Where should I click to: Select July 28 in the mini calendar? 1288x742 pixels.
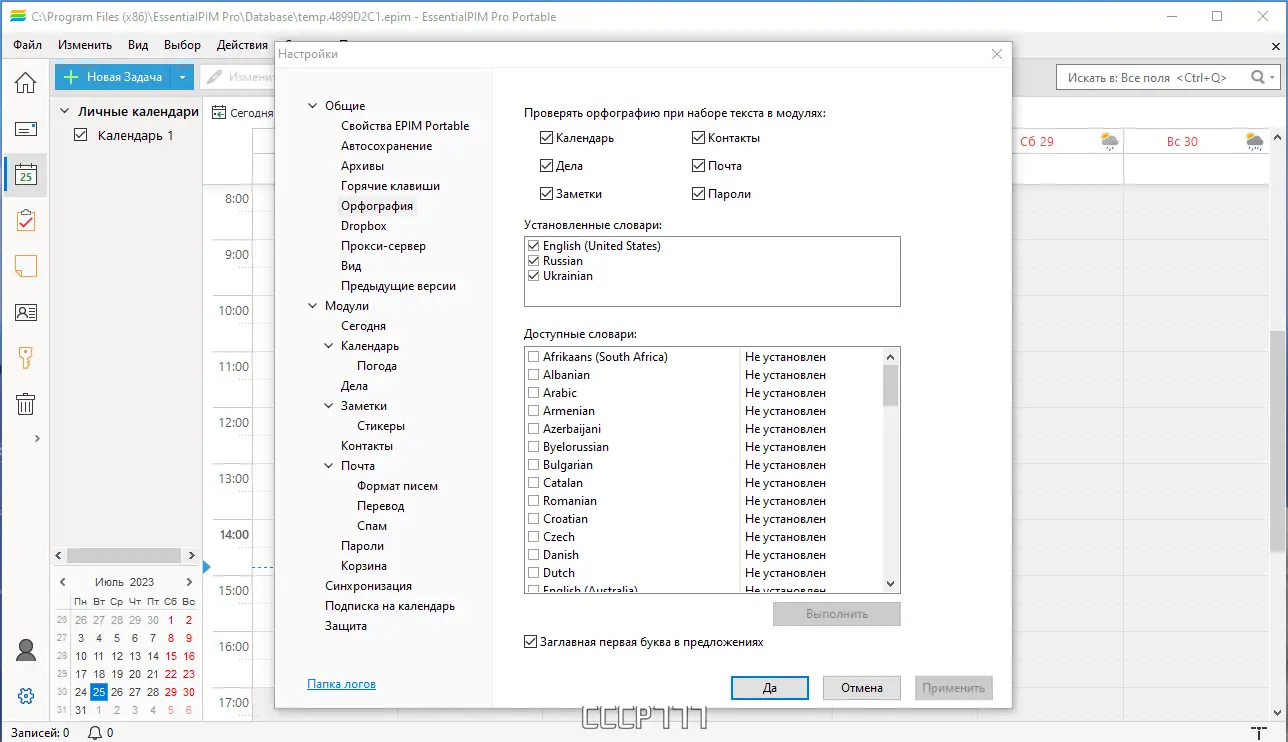[x=153, y=692]
